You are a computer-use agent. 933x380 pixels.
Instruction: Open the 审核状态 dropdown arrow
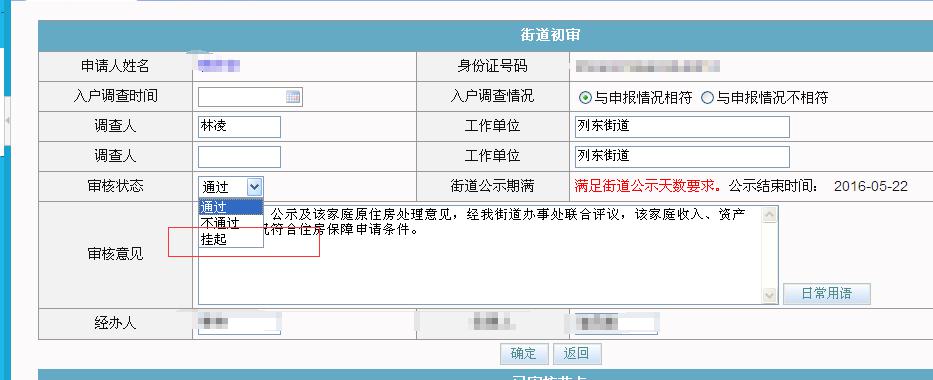(254, 187)
